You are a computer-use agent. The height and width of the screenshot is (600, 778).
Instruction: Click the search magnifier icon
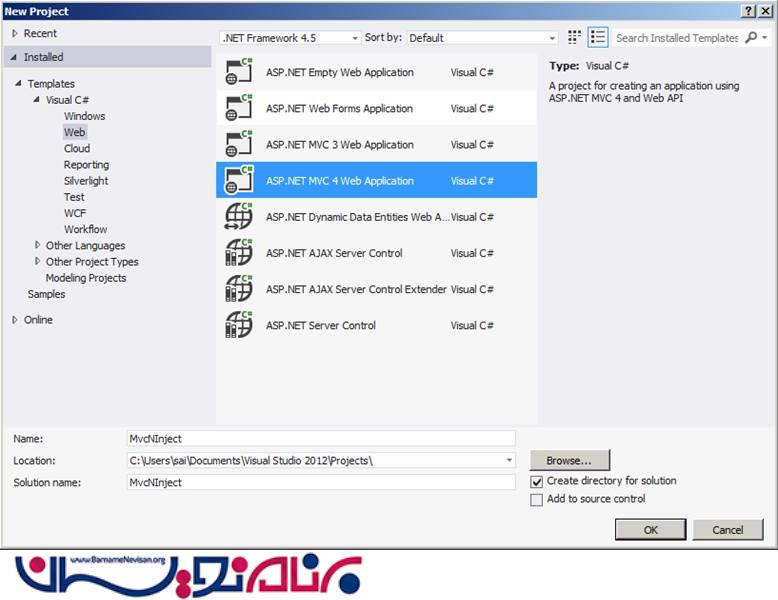[751, 37]
